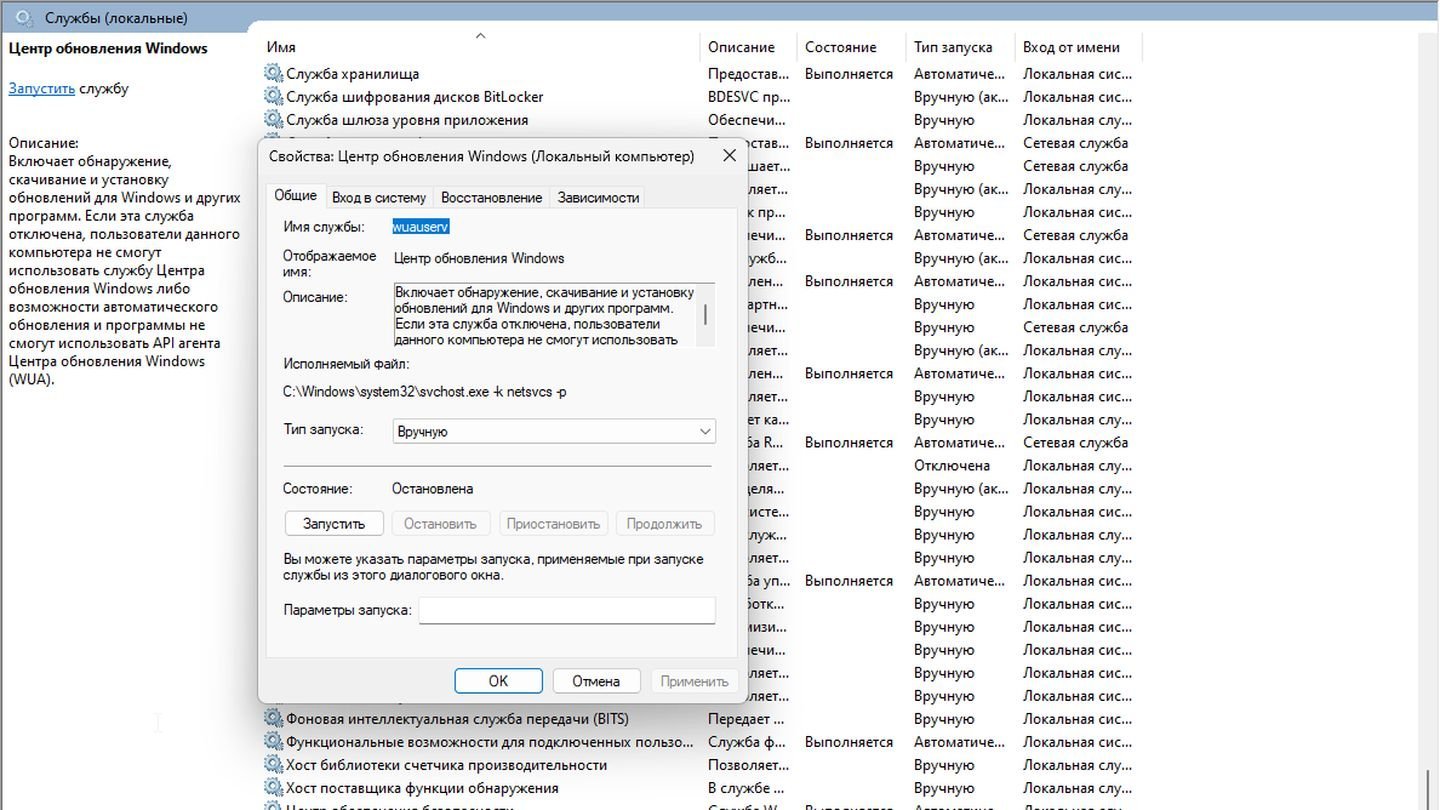1440x810 pixels.
Task: Click the Применить button
Action: tap(694, 681)
